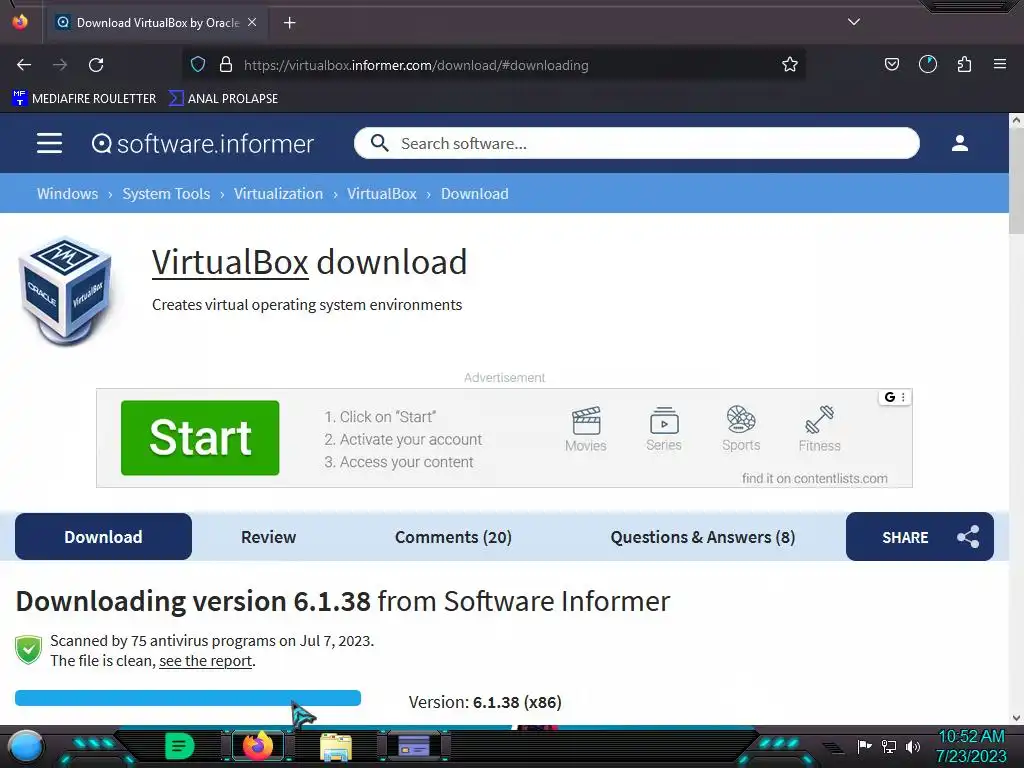This screenshot has height=768, width=1024.
Task: Open the tracking protection shield icon
Action: pos(198,65)
